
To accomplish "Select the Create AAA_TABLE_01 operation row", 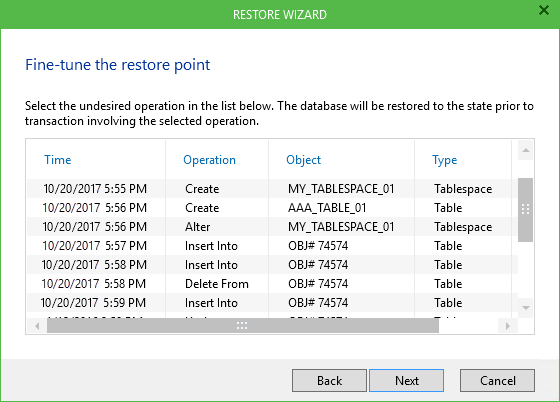I will coord(272,207).
